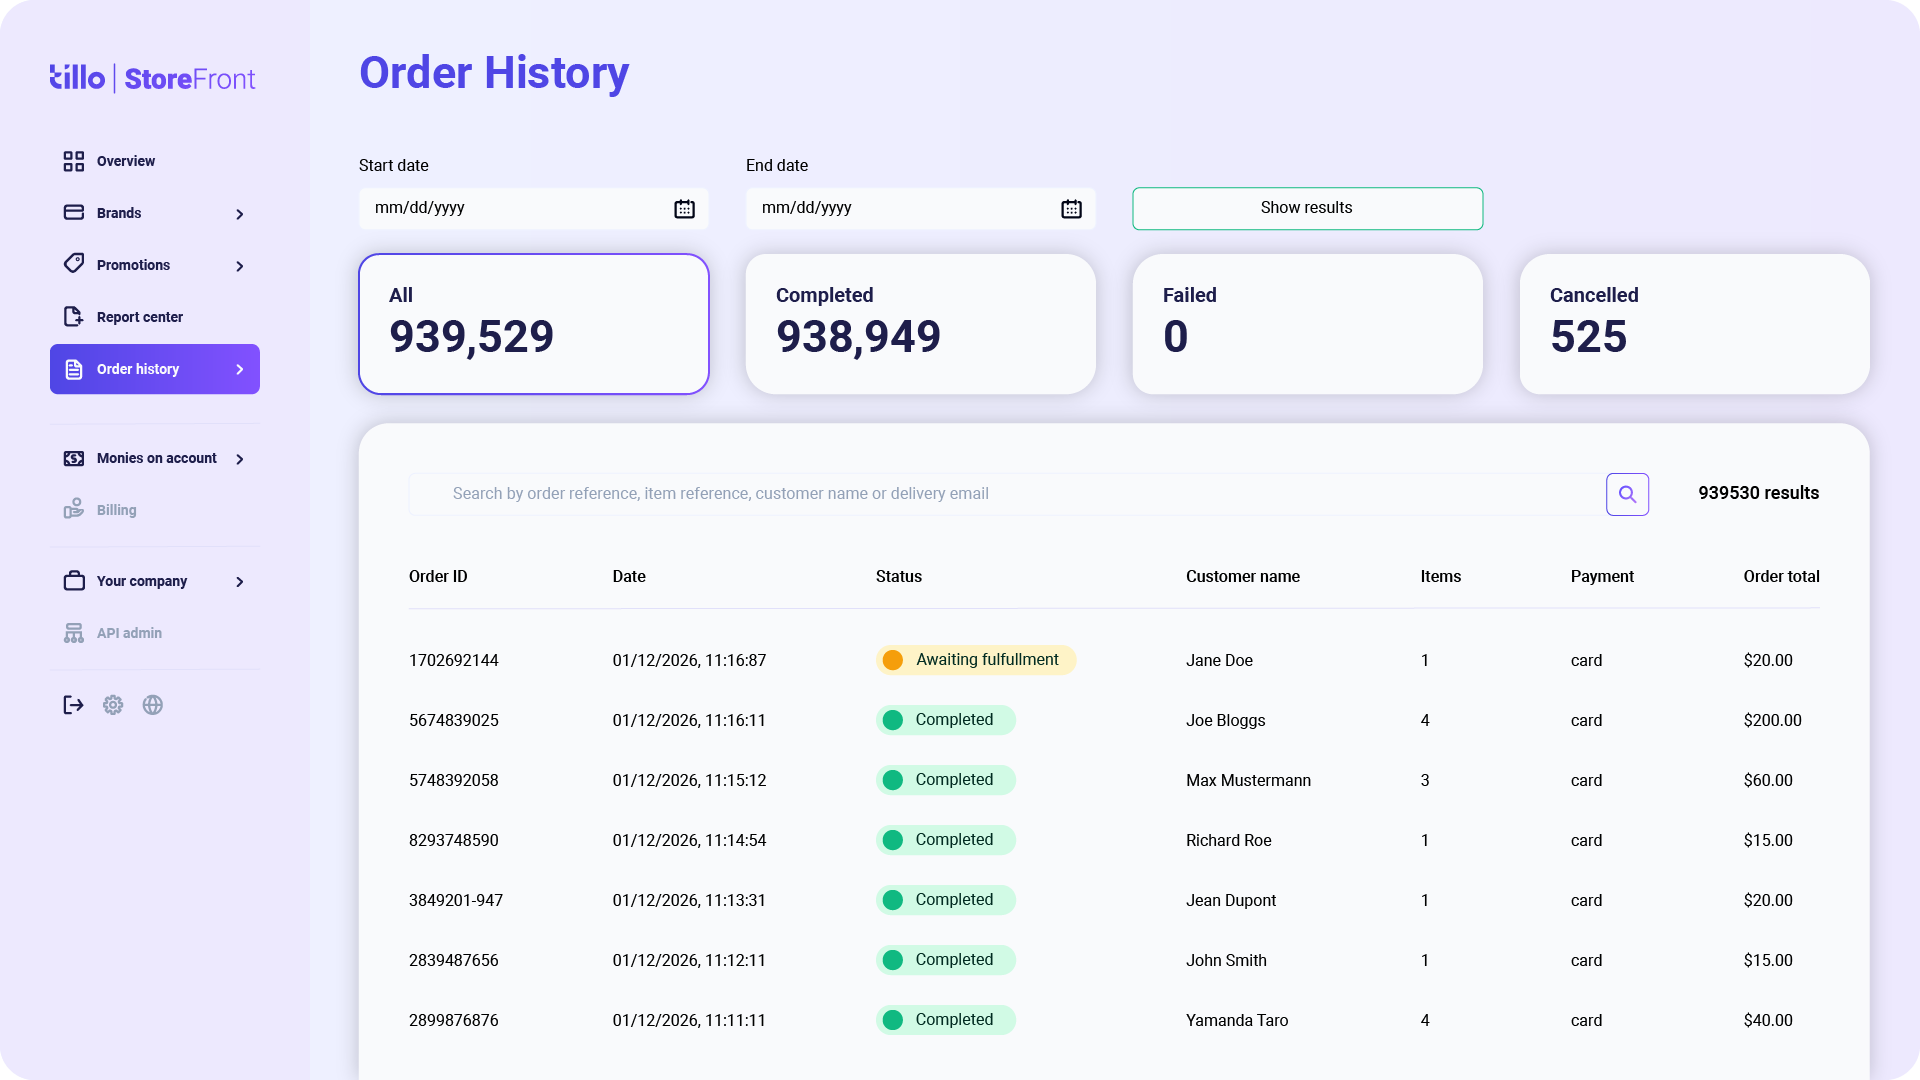This screenshot has width=1920, height=1080.
Task: Log out using the sign-out icon
Action: pos(73,705)
